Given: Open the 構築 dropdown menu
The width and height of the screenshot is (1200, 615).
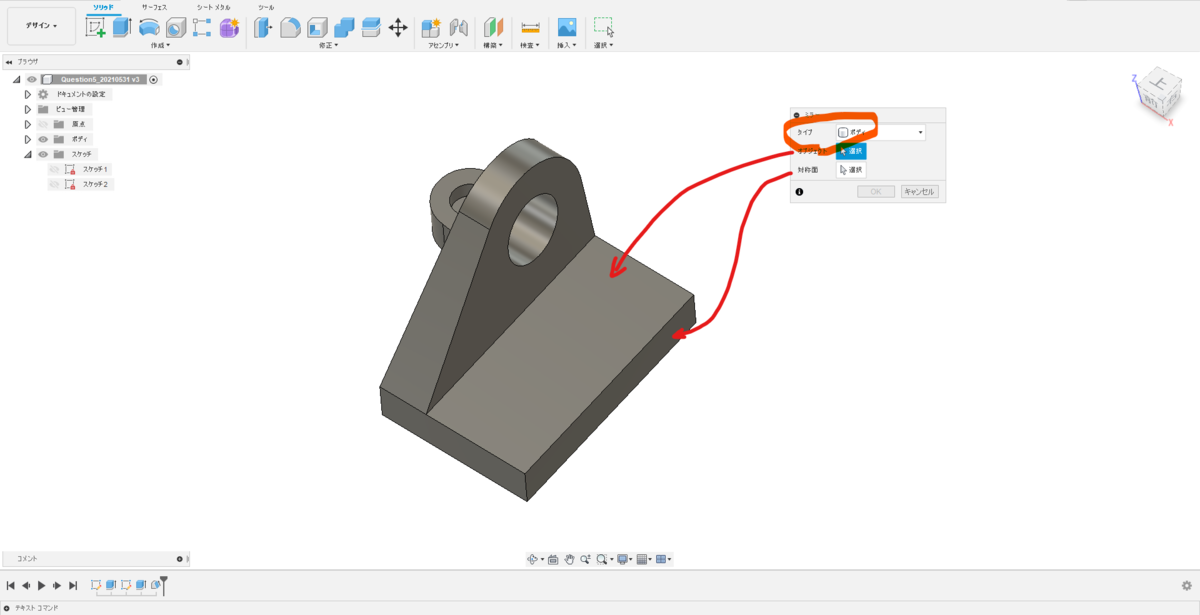Looking at the screenshot, I should [493, 45].
